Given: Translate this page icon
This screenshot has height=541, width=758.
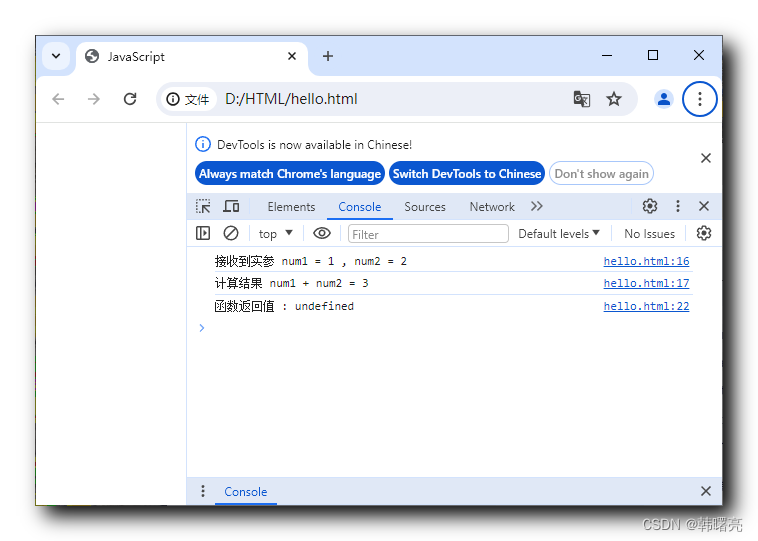Looking at the screenshot, I should pos(582,99).
